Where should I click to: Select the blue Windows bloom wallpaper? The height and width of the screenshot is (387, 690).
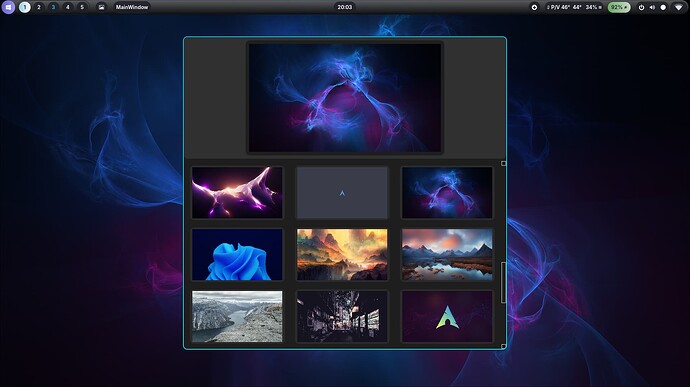click(x=237, y=254)
